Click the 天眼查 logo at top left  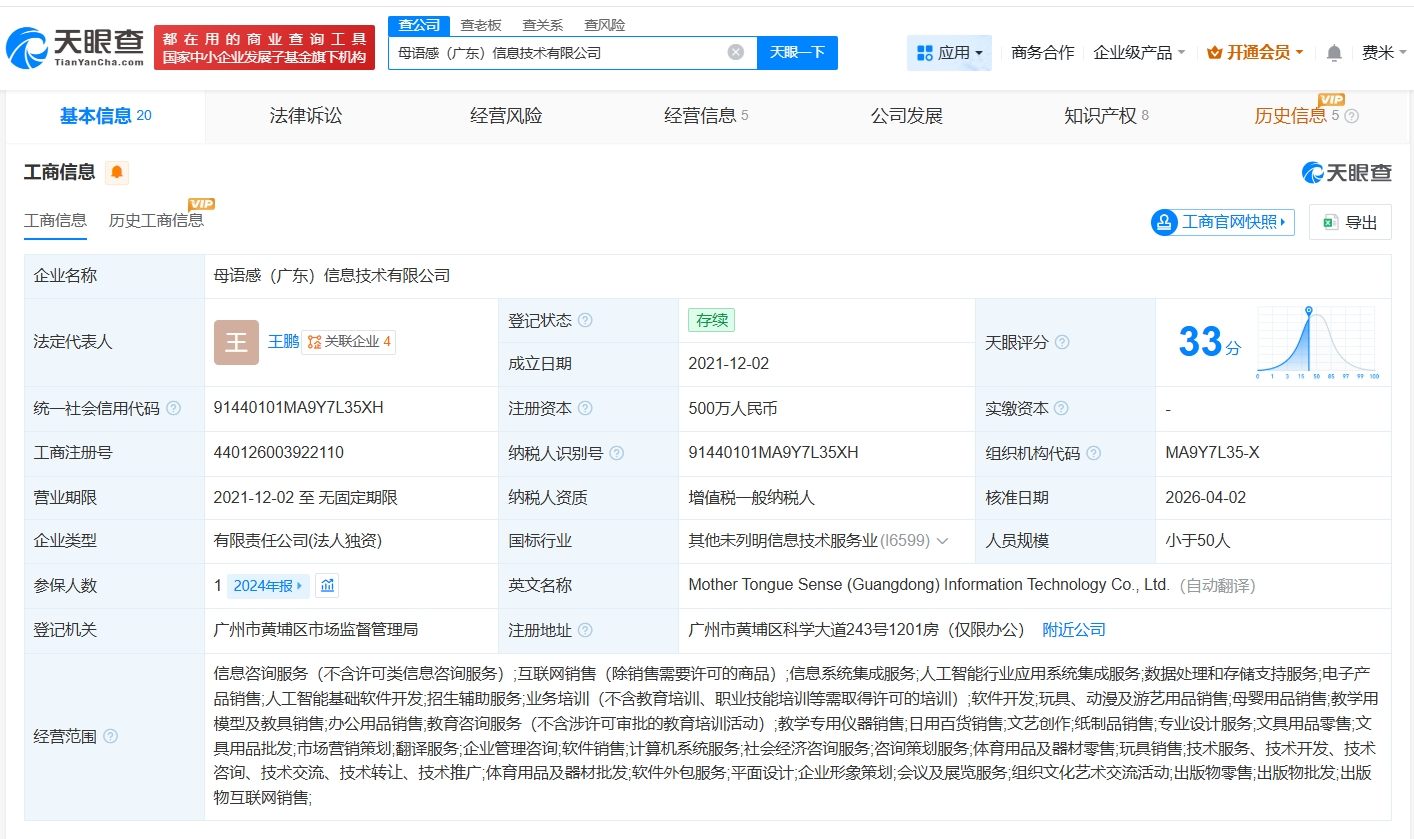[75, 47]
